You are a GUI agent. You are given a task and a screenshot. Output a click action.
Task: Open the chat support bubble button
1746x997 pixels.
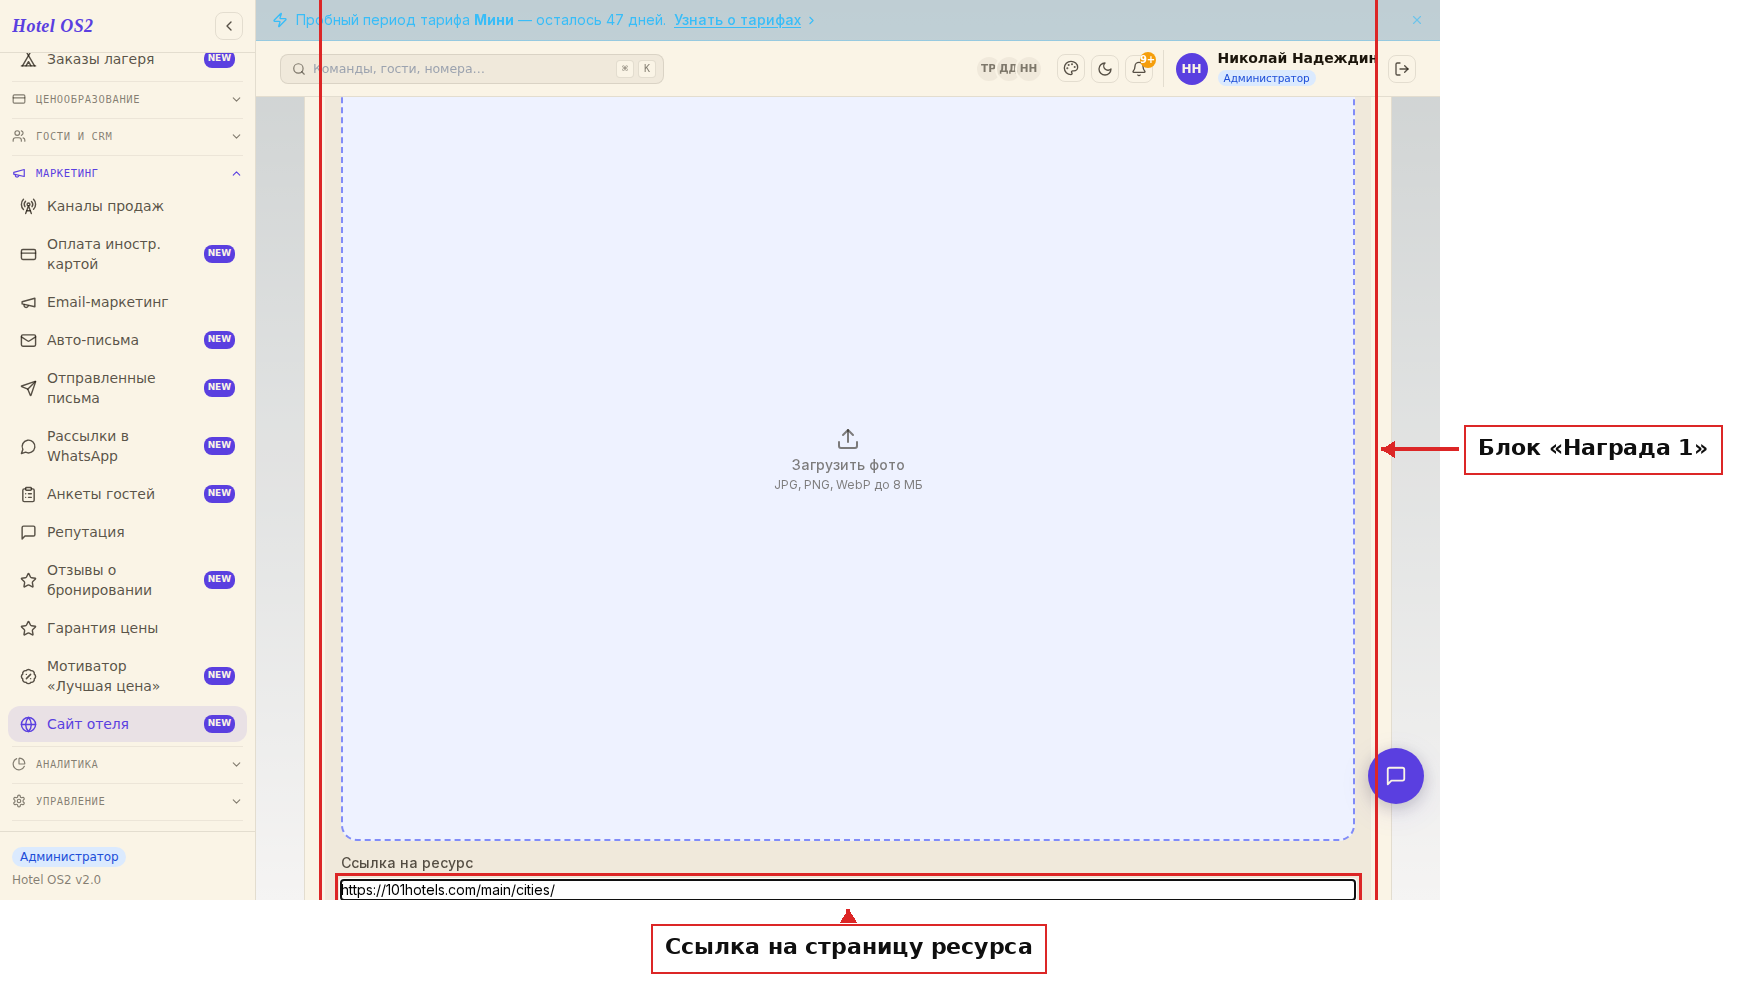pyautogui.click(x=1396, y=776)
